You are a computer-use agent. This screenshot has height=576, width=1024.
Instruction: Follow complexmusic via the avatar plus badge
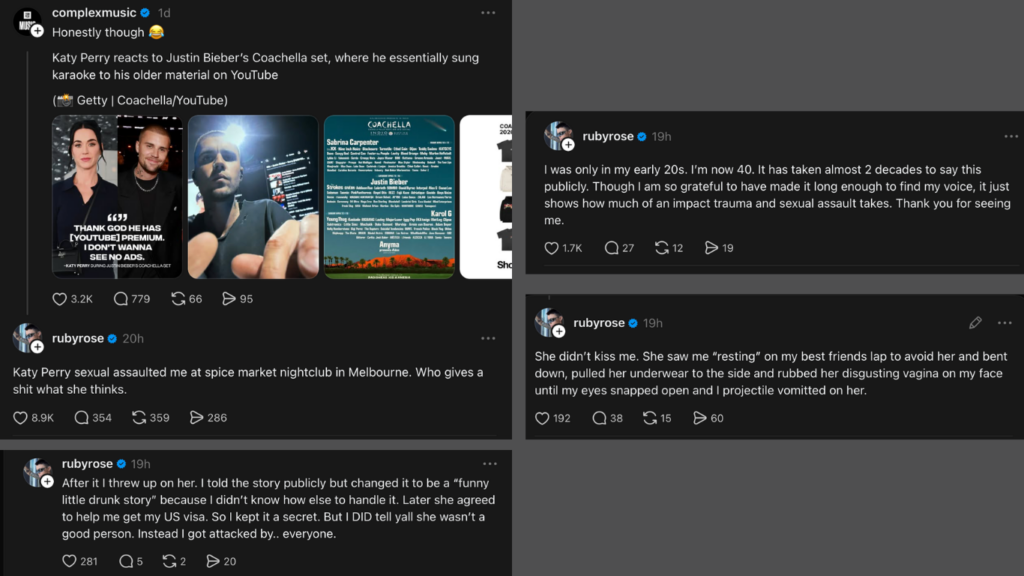tap(37, 31)
